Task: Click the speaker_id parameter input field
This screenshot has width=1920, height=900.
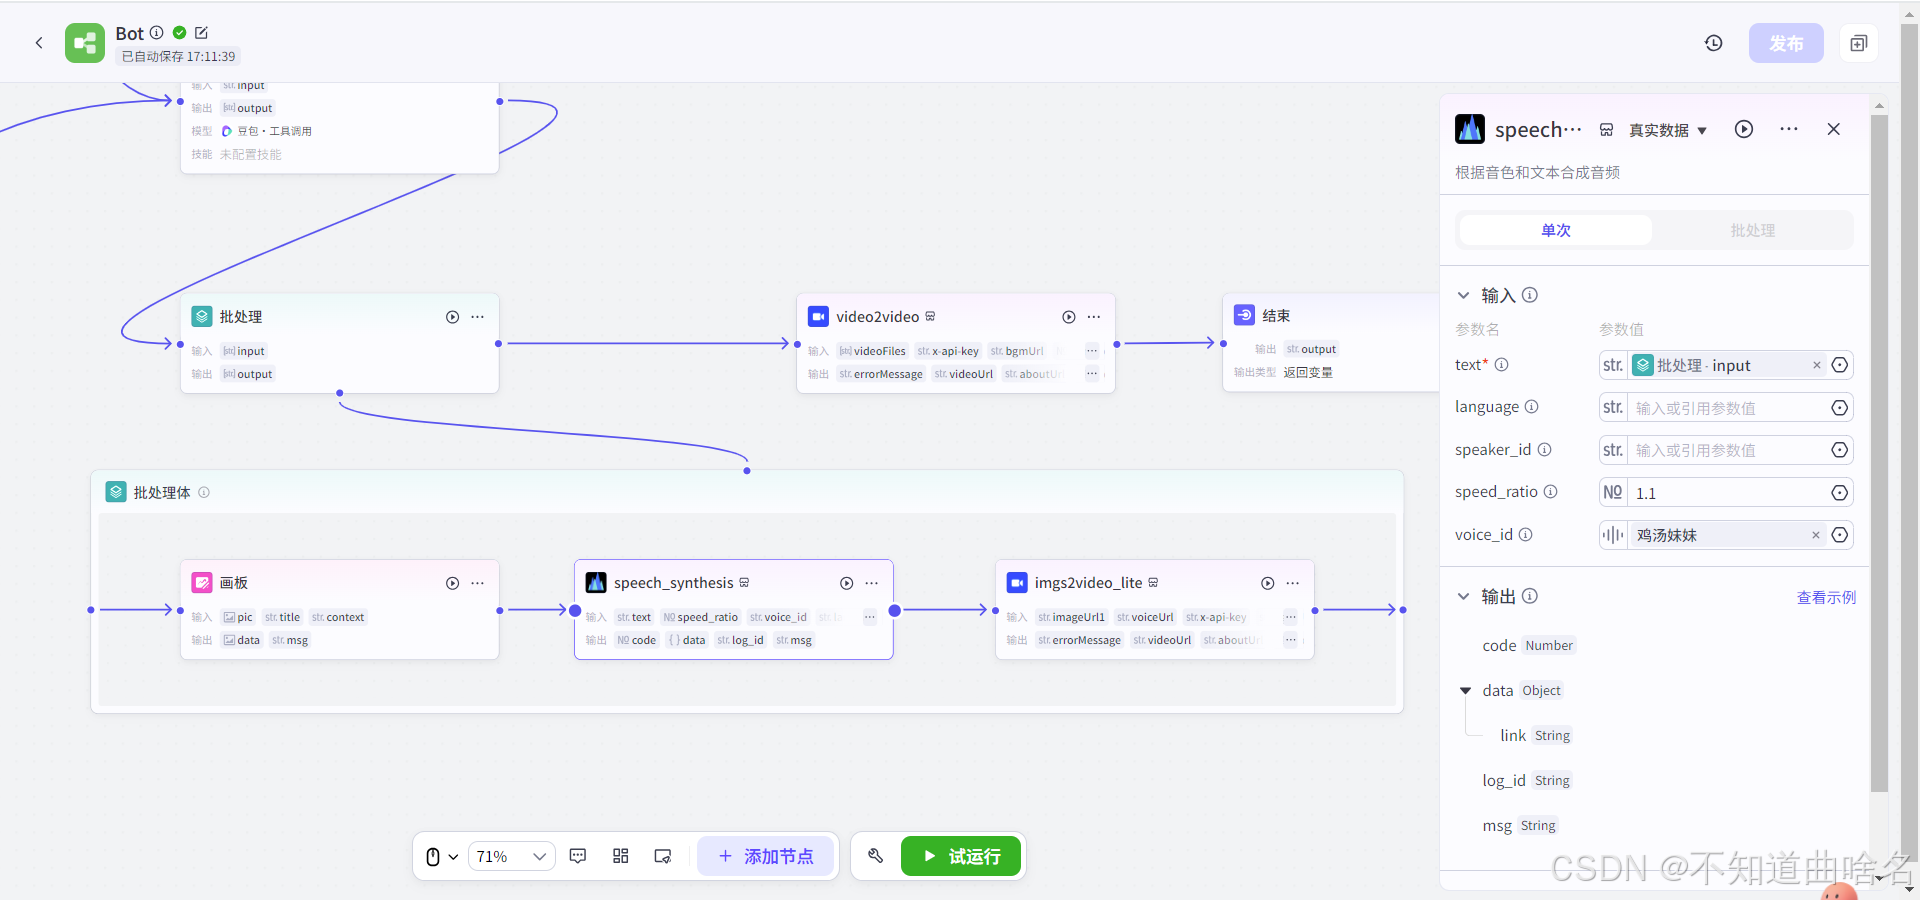Action: pyautogui.click(x=1727, y=450)
